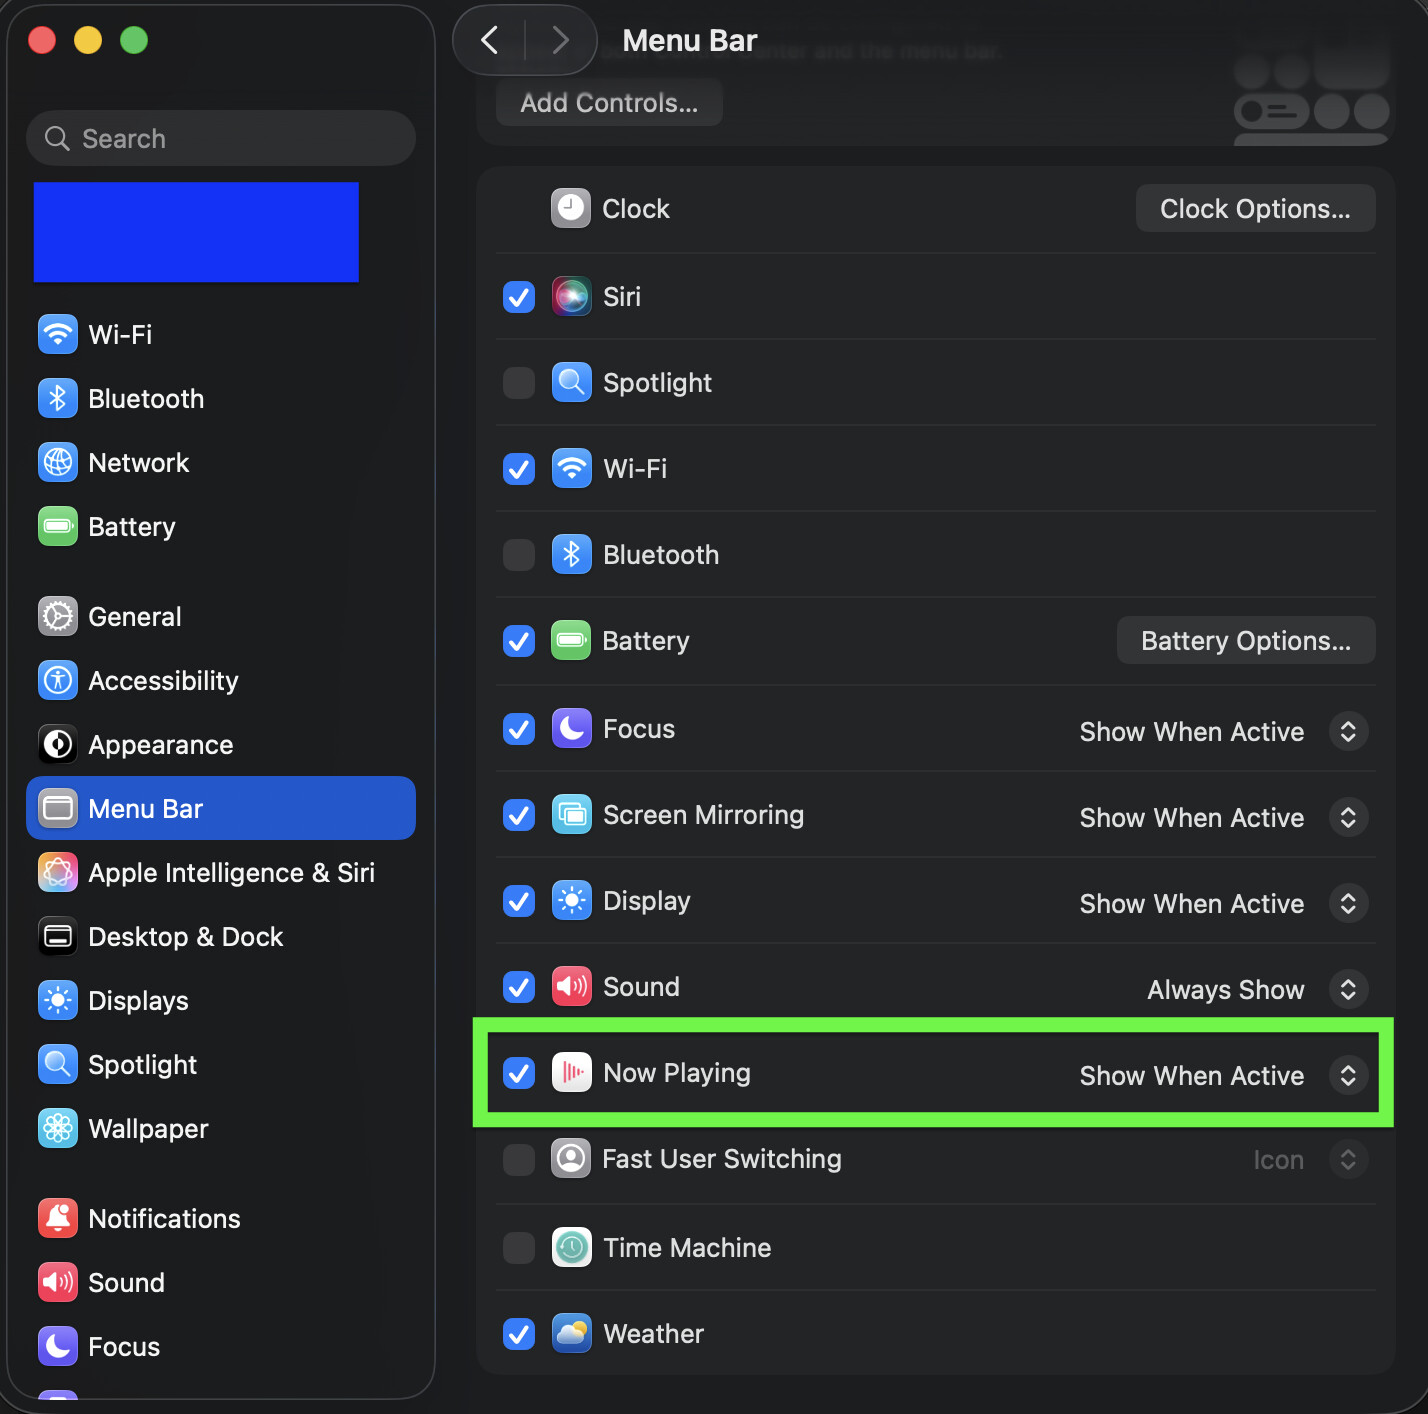Click the Apple Intelligence & Siri sidebar icon

click(58, 872)
